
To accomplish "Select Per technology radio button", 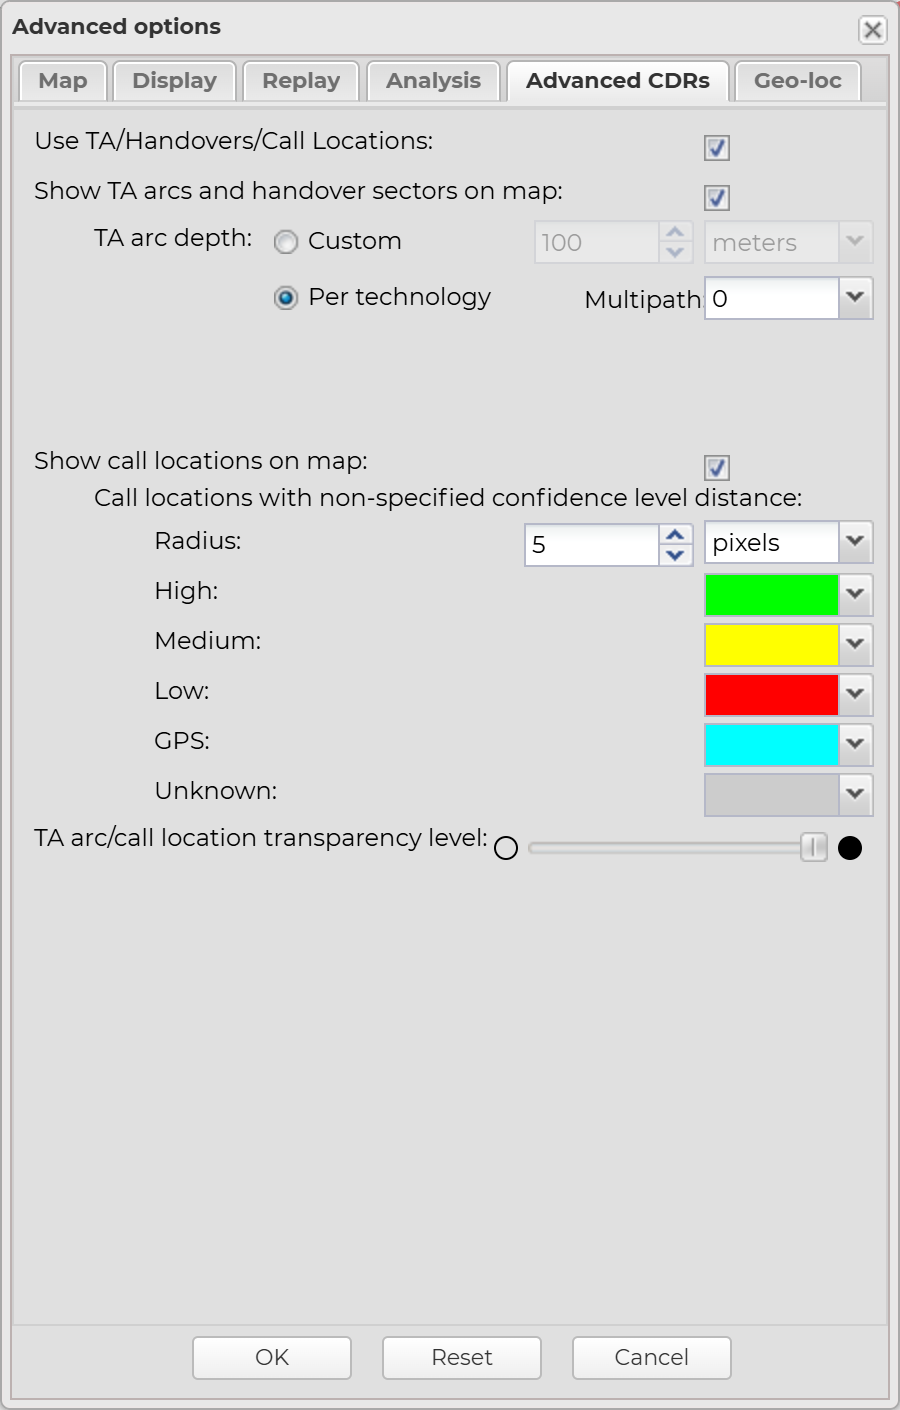I will pos(286,298).
